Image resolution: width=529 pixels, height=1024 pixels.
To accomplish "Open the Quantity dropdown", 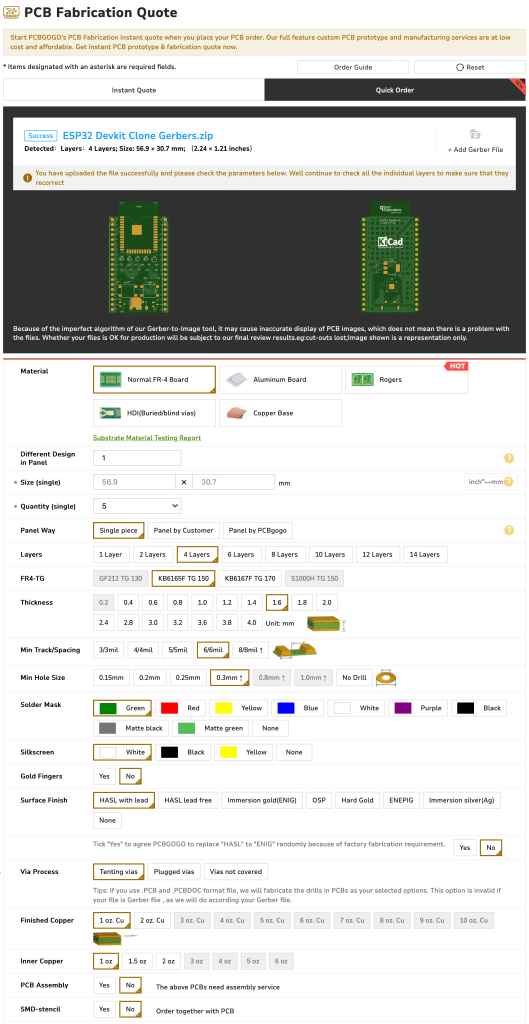I will [x=137, y=505].
